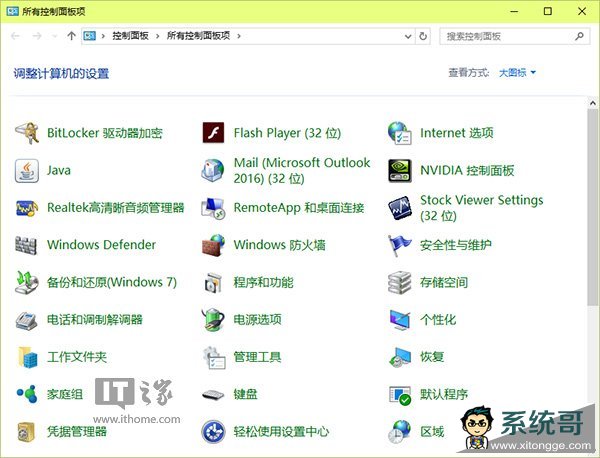Open the administrative tools icon
600x458 pixels.
(x=214, y=358)
